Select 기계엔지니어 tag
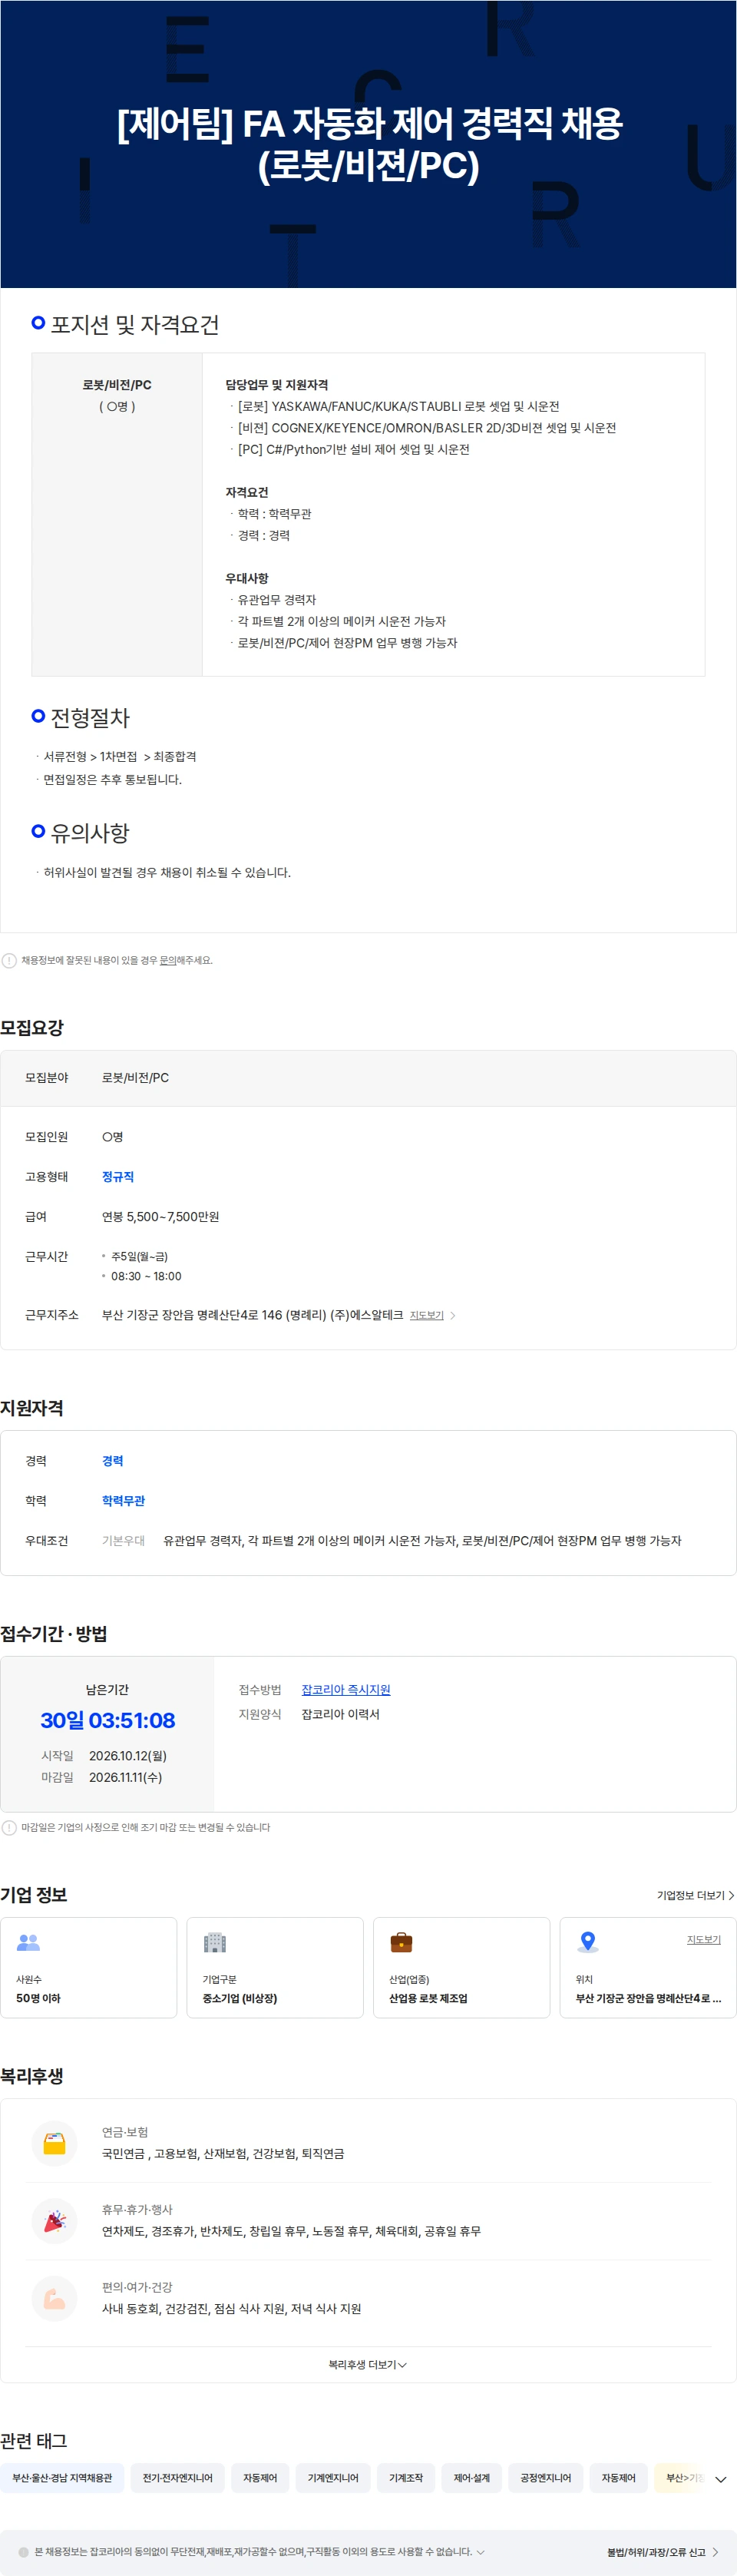Viewport: 737px width, 2576px height. [x=333, y=2477]
